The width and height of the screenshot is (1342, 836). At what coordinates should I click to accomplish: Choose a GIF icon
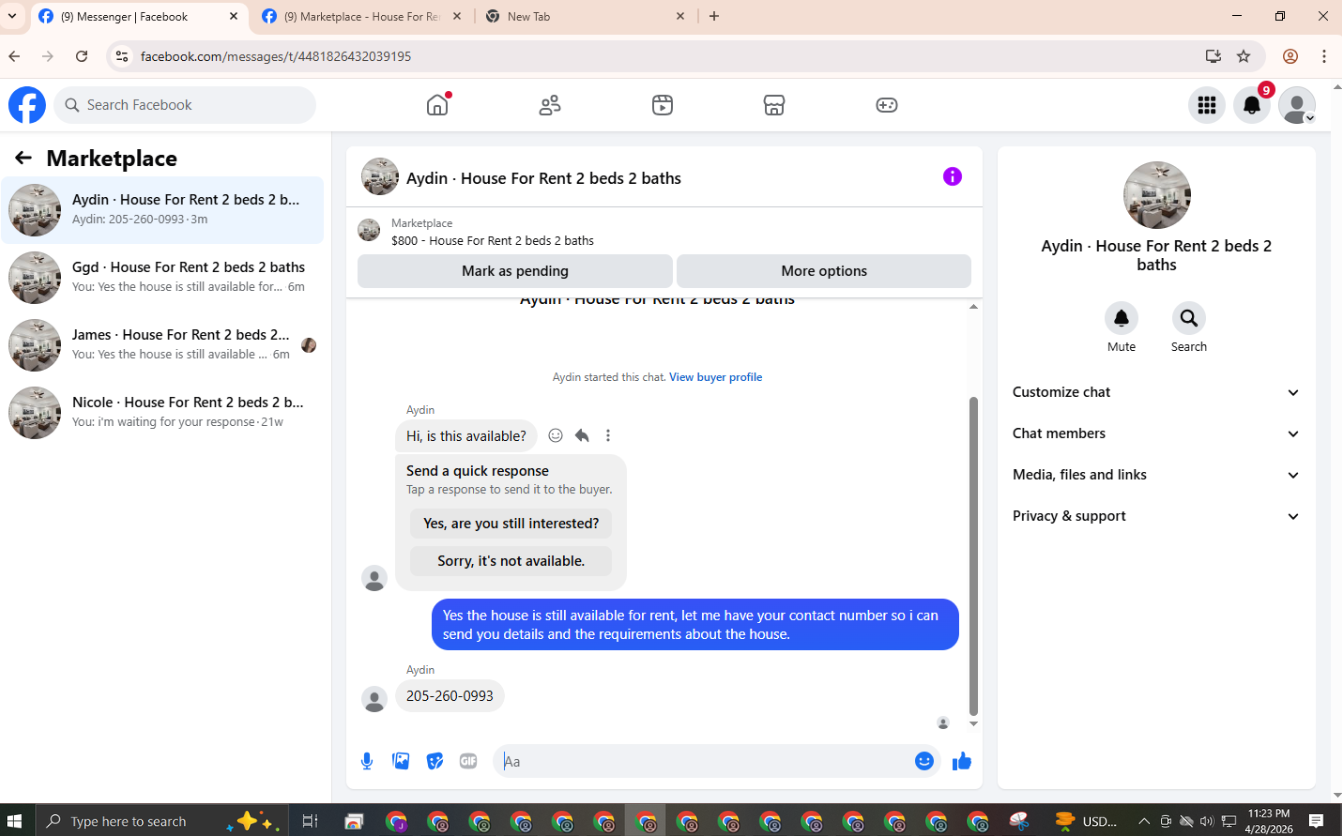(468, 761)
